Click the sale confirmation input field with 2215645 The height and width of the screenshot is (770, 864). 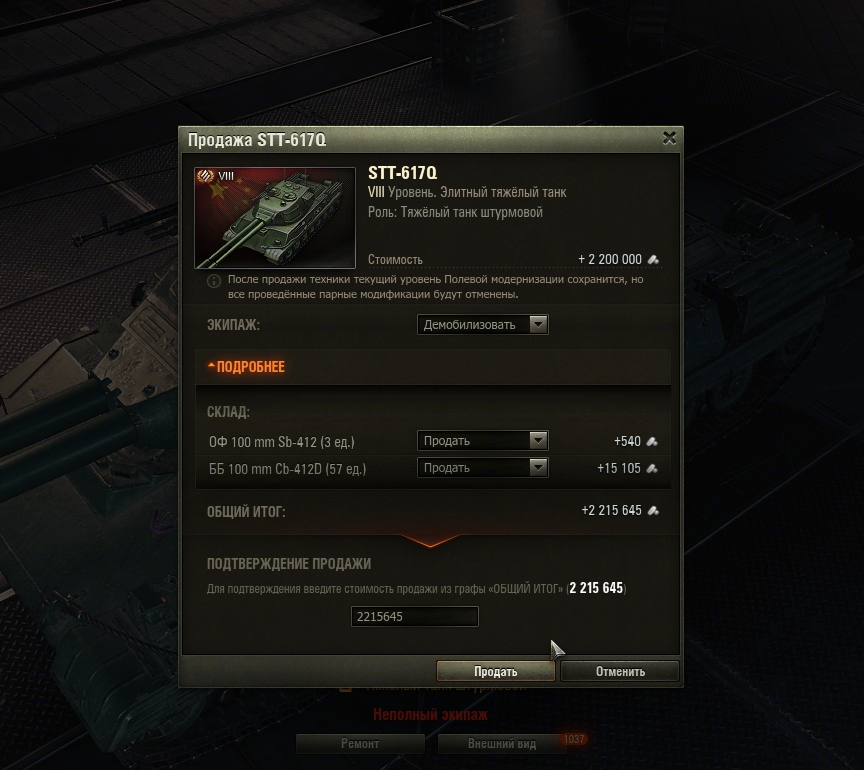415,616
